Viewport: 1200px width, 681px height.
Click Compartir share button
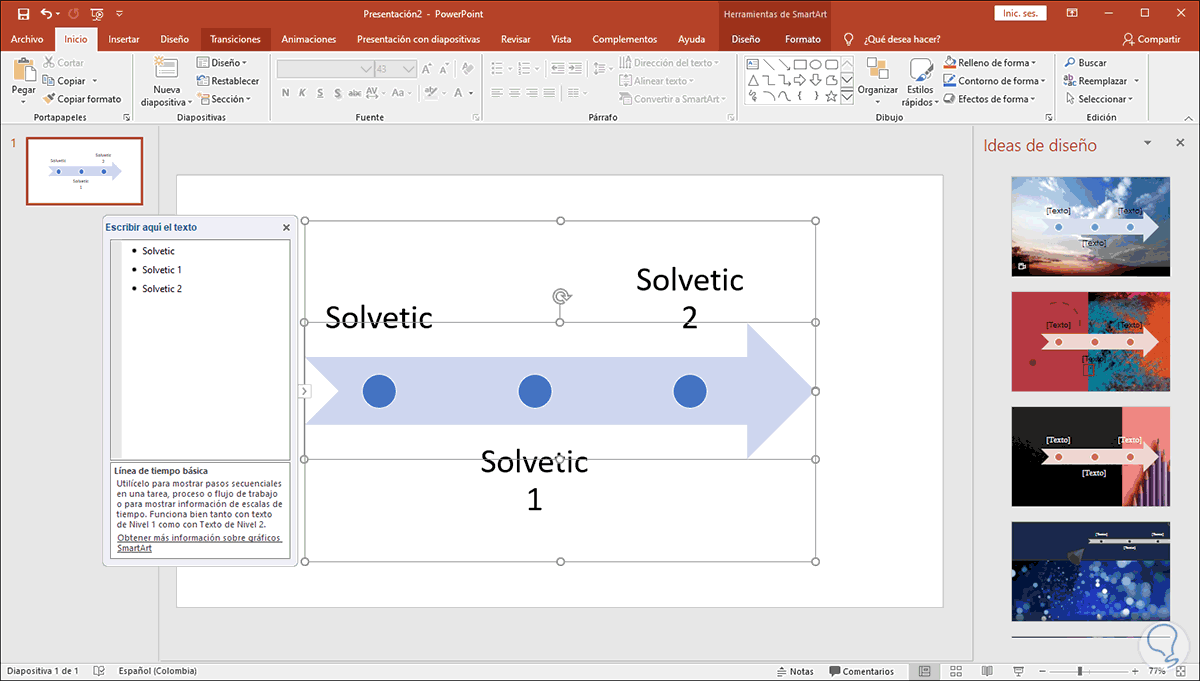pos(1151,39)
